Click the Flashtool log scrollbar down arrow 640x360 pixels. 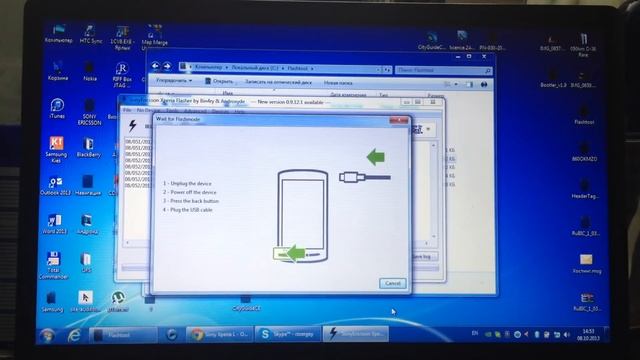433,236
